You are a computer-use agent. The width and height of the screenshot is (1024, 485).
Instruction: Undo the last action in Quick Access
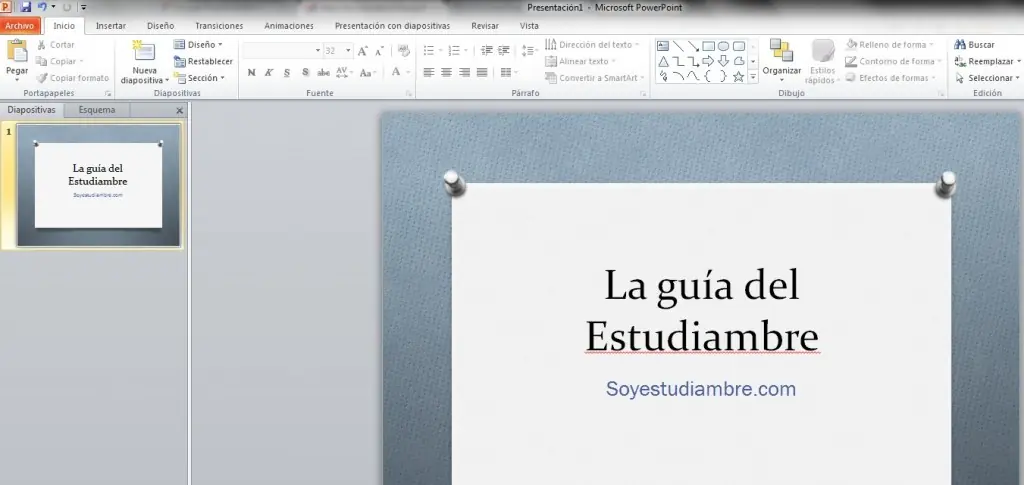(42, 7)
